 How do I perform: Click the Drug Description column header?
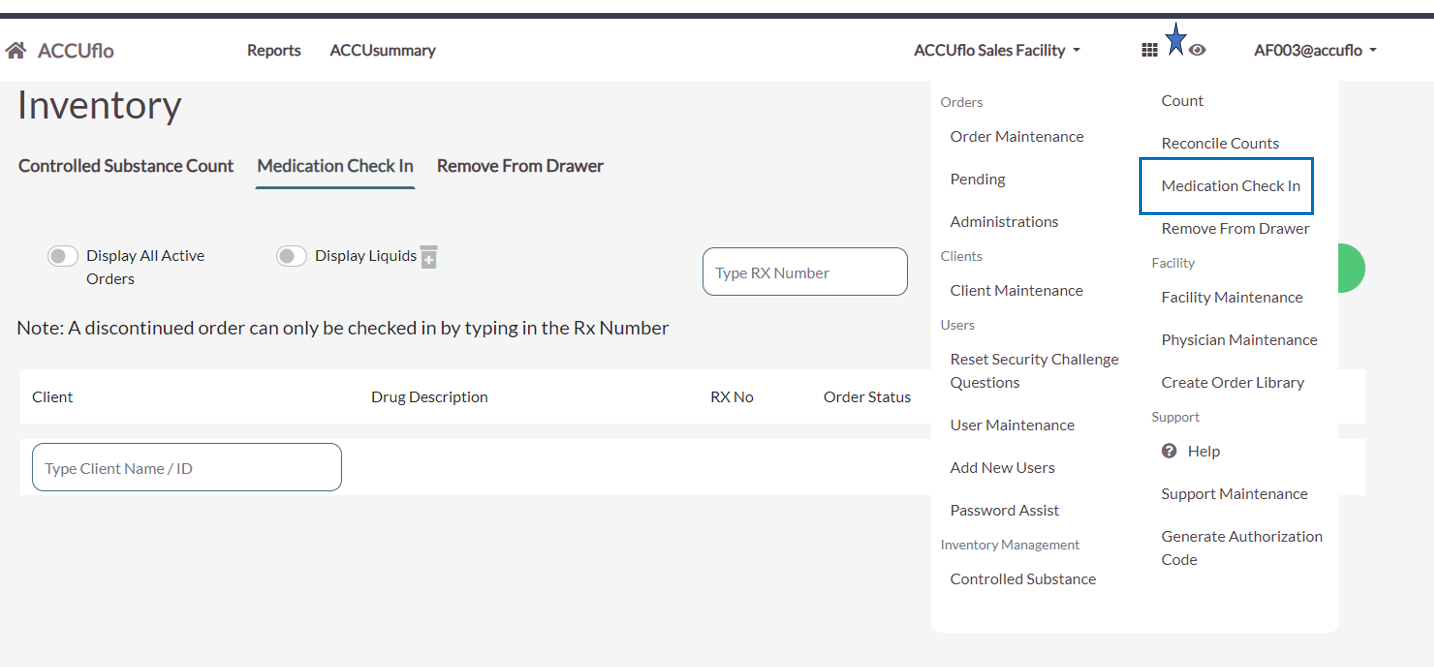tap(429, 397)
